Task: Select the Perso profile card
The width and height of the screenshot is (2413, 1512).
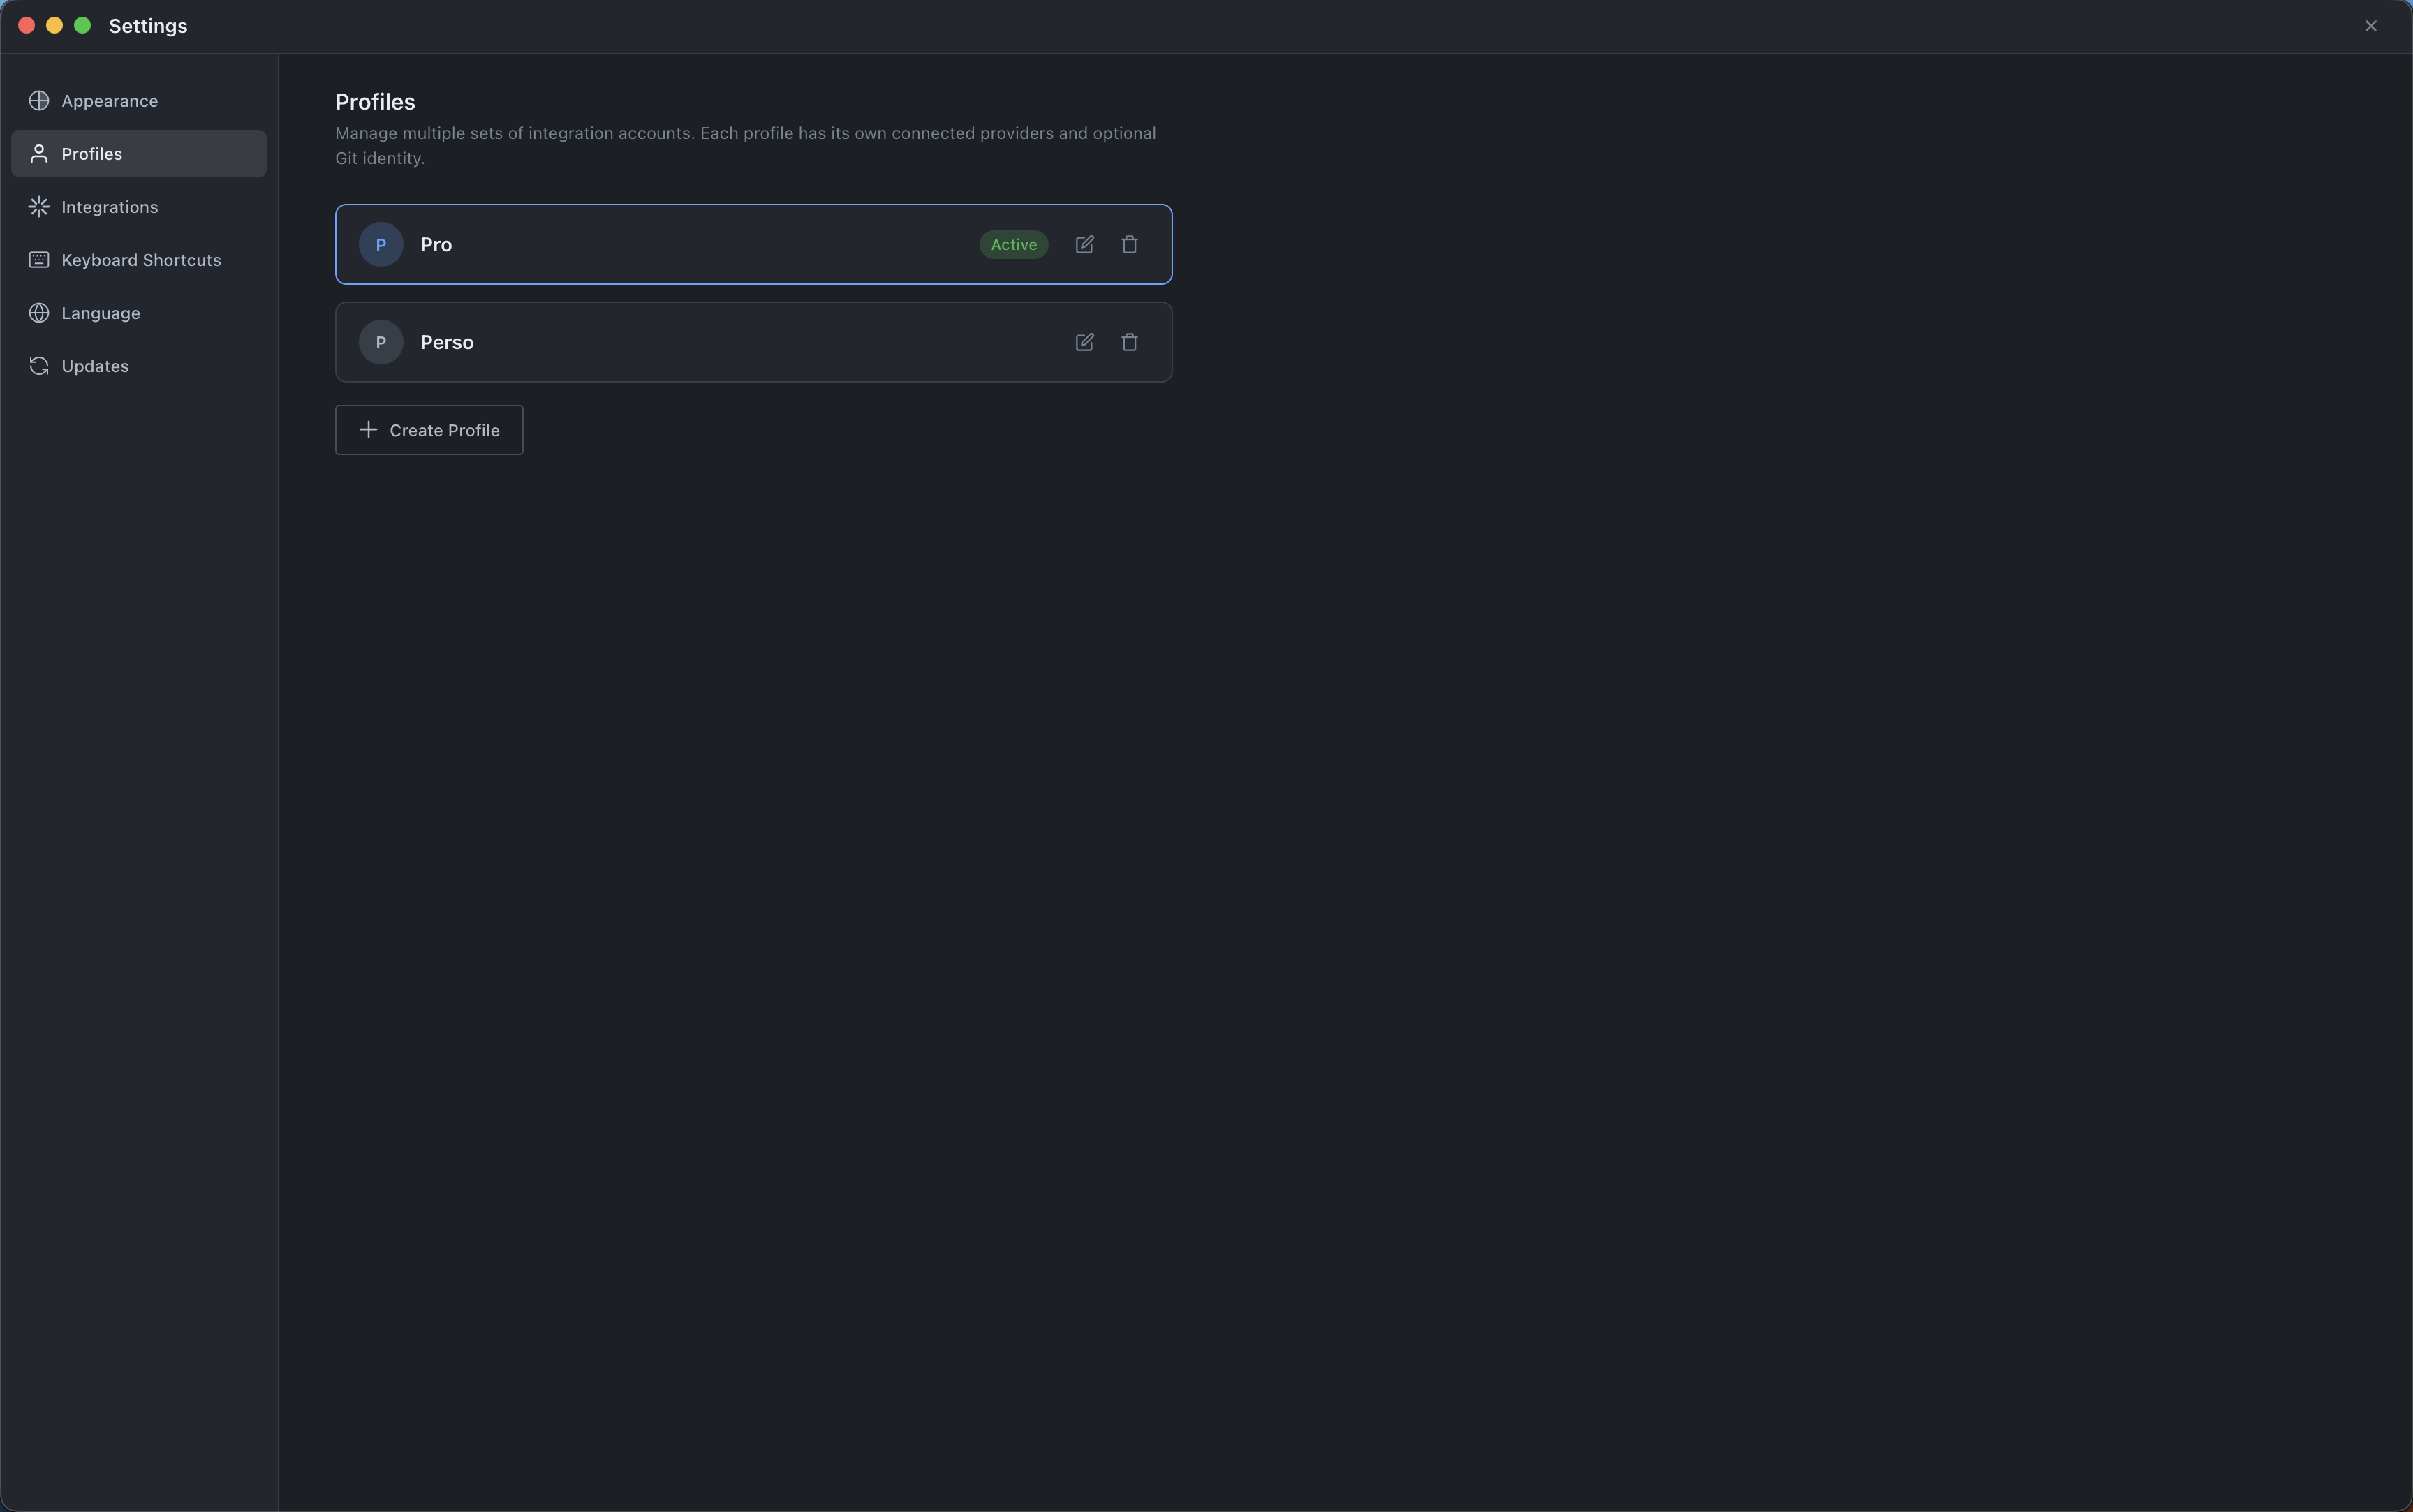Action: tap(700, 342)
